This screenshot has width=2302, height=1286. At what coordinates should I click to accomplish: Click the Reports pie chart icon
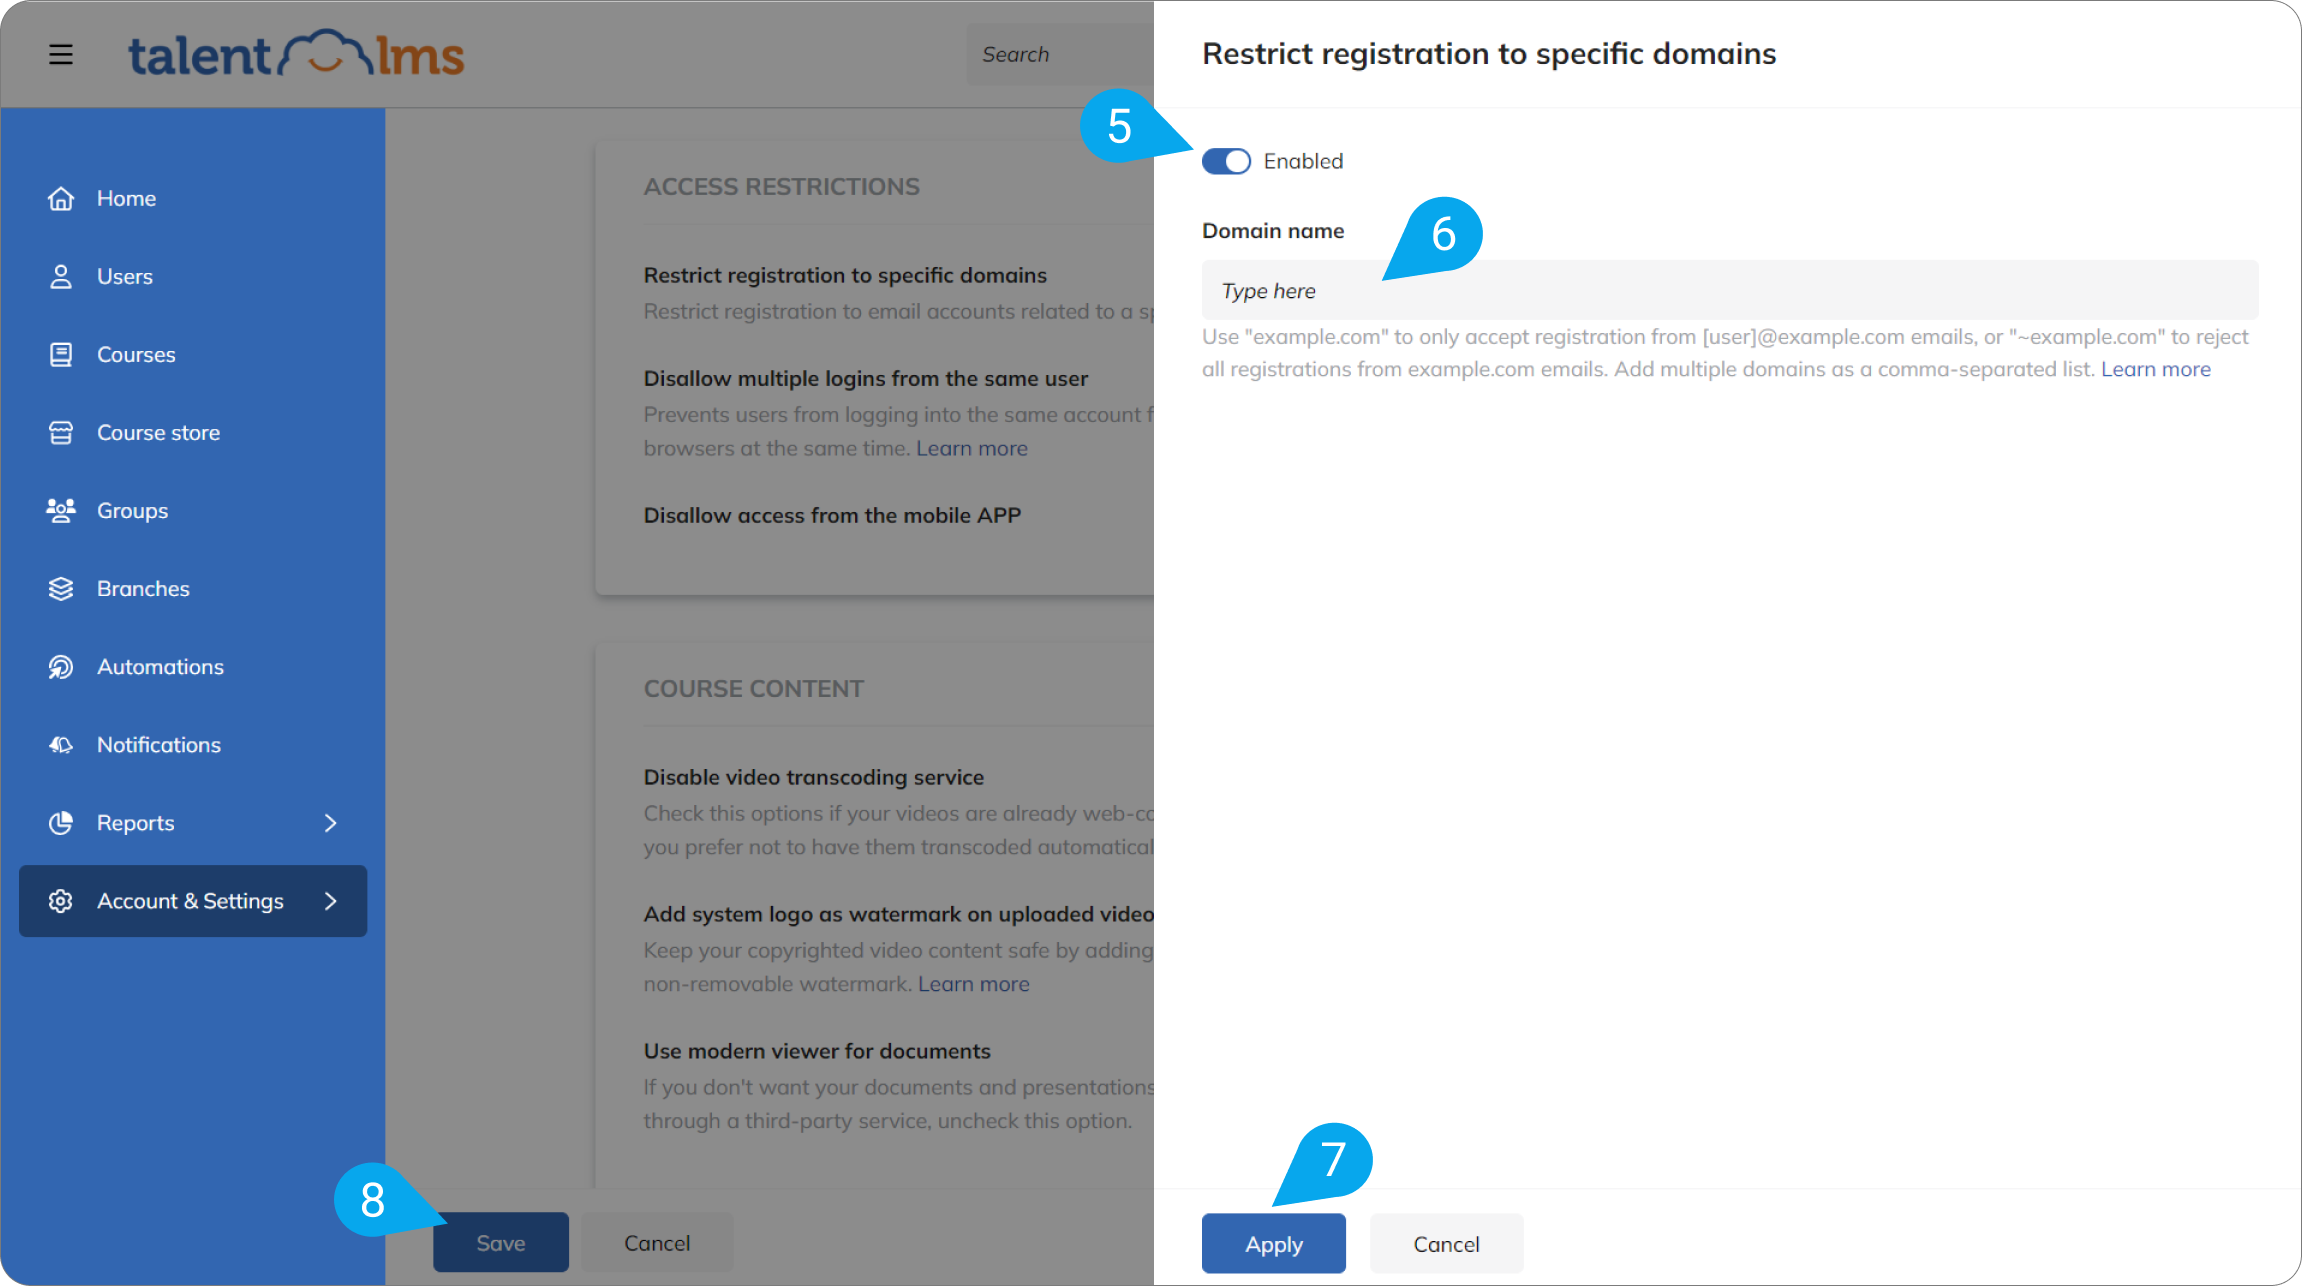pyautogui.click(x=61, y=822)
